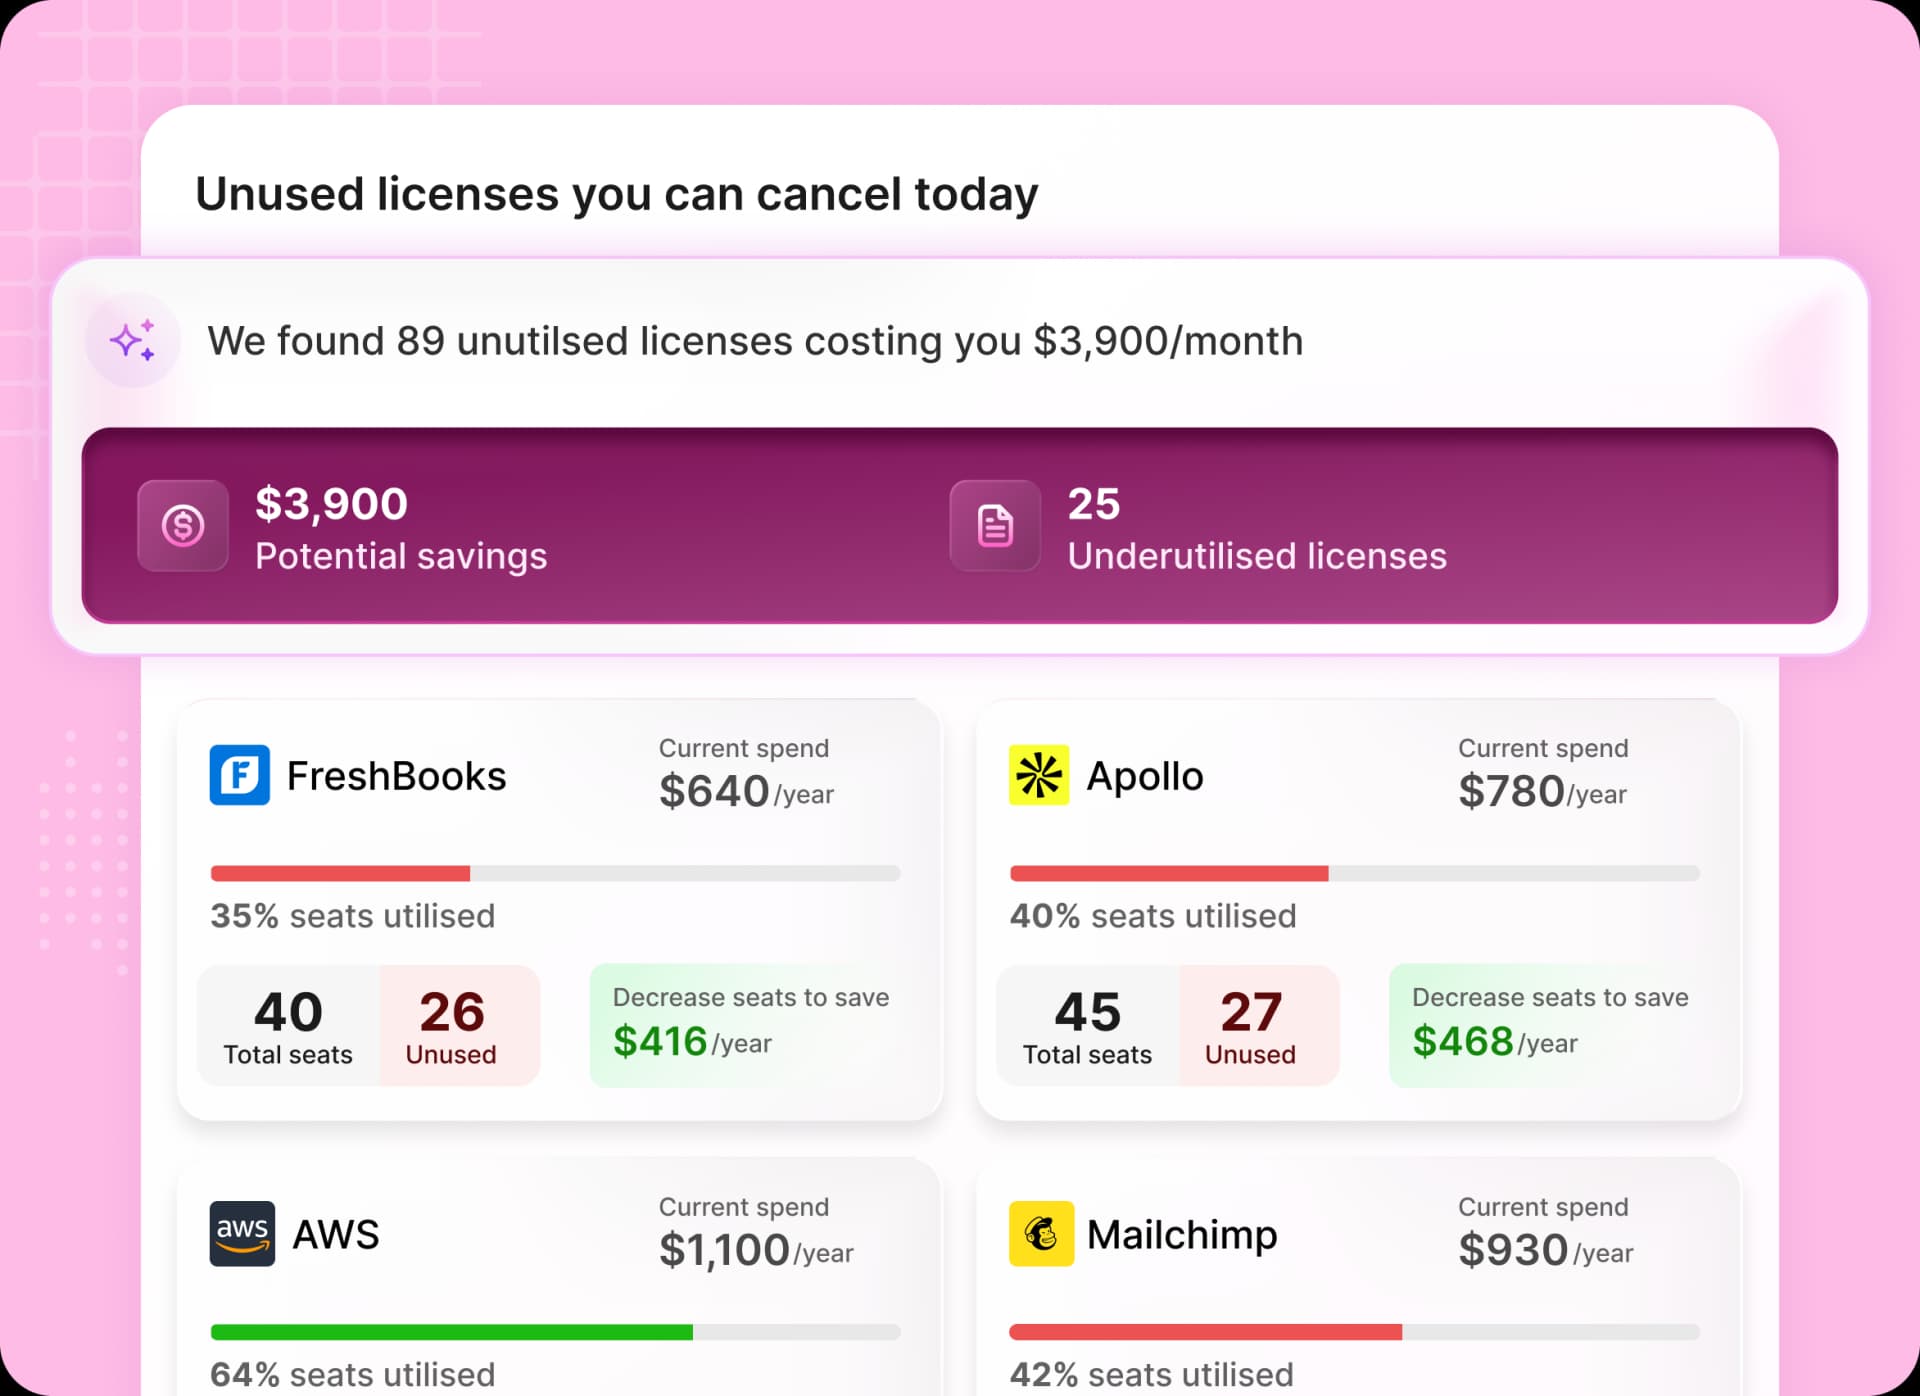Click Mailchimp seats utilisation progress bar
This screenshot has height=1396, width=1920.
pyautogui.click(x=1355, y=1332)
